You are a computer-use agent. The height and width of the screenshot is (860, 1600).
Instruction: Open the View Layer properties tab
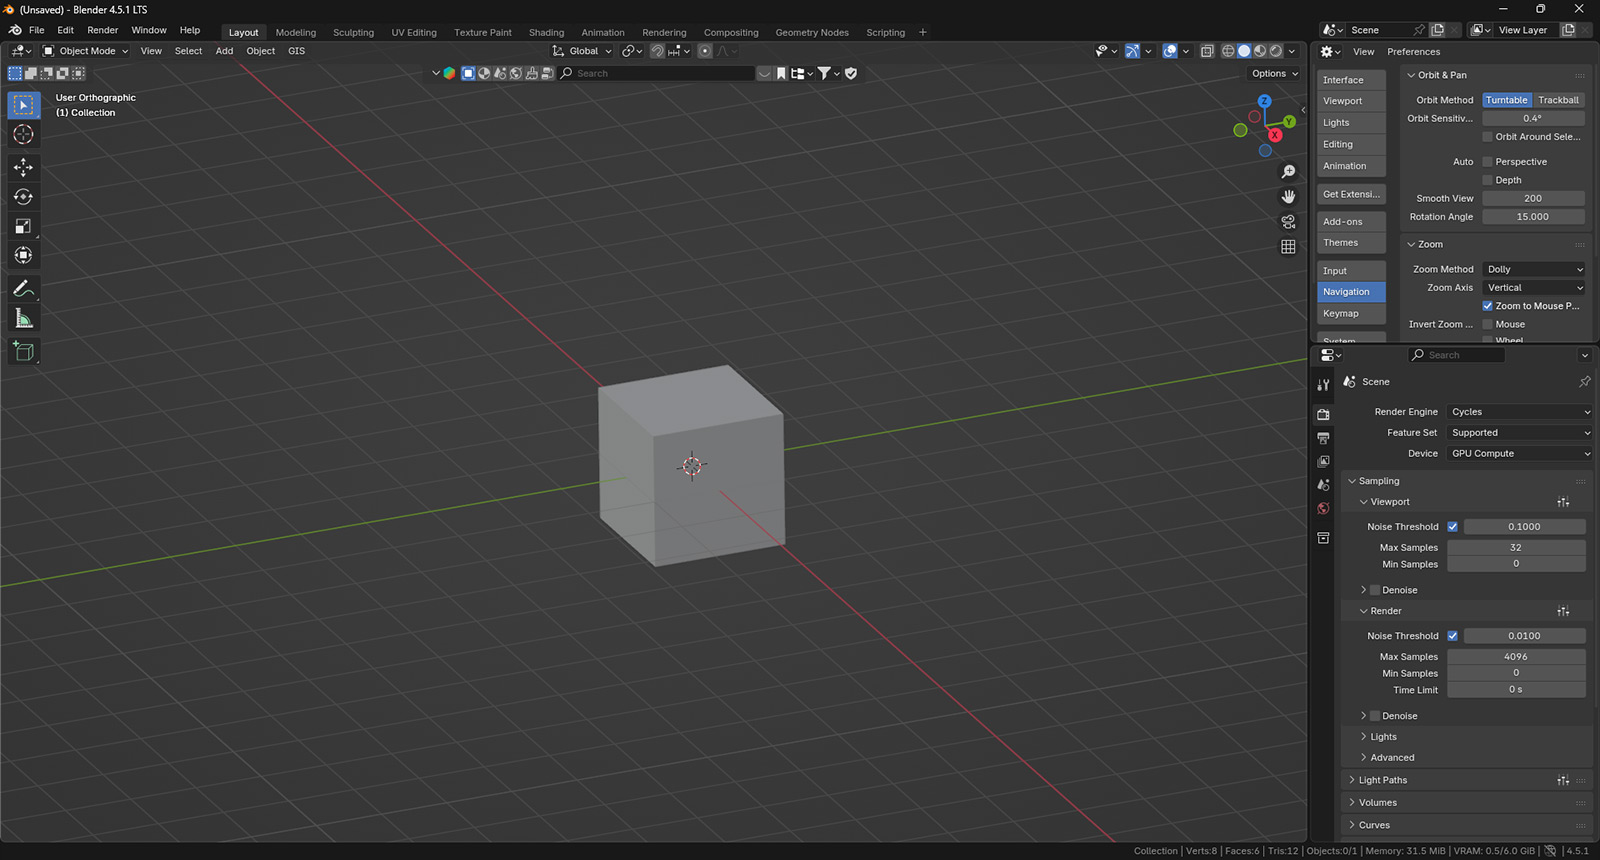coord(1323,461)
